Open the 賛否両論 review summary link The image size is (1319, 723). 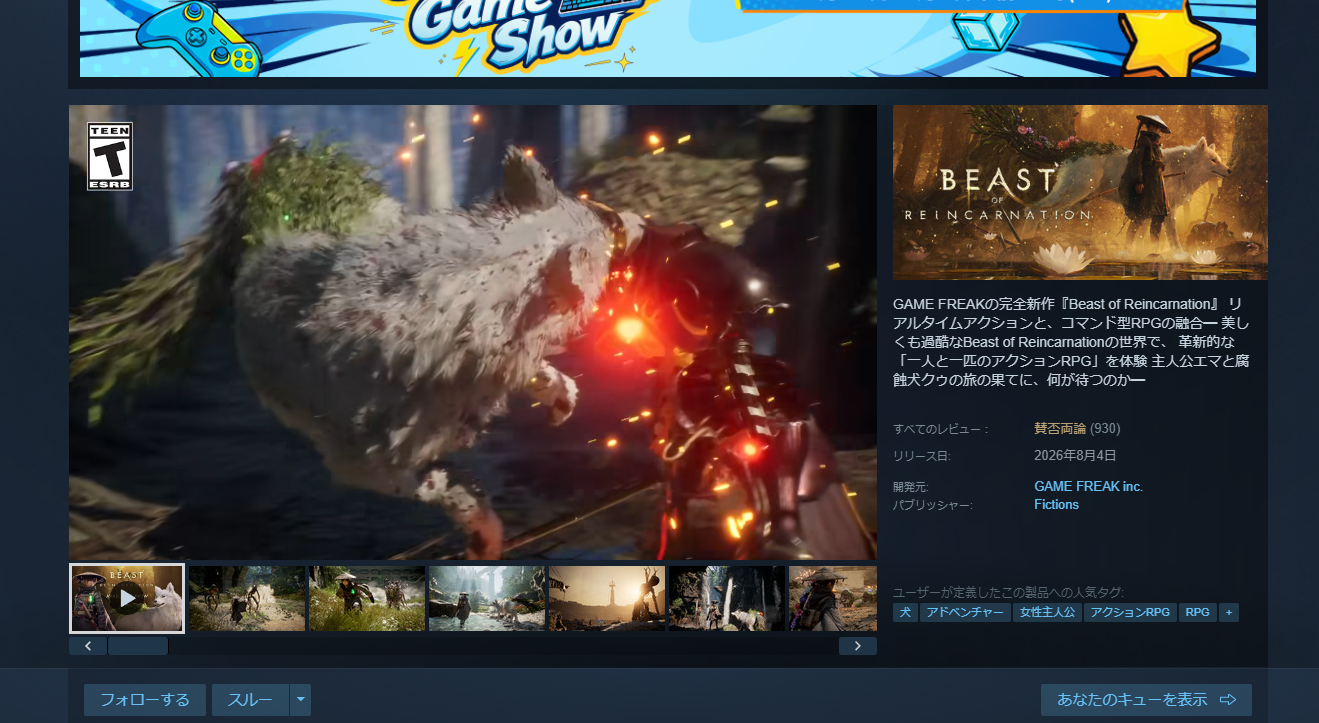point(1060,428)
